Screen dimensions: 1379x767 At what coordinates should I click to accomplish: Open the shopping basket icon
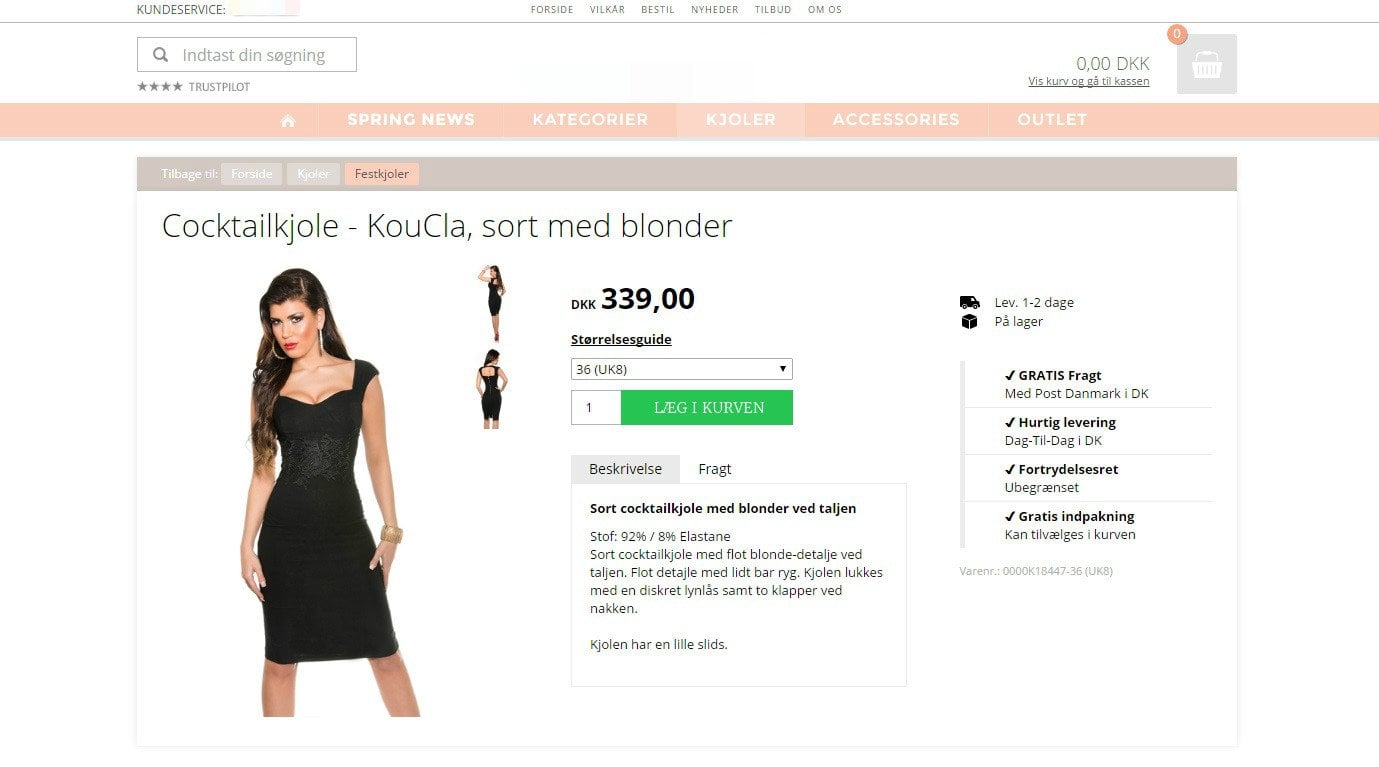1207,64
